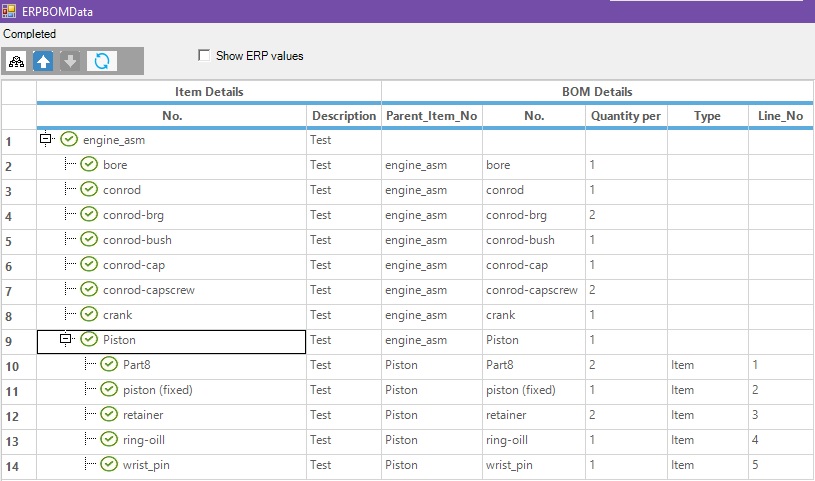Click the BOM Details group header
This screenshot has height=481, width=815.
pyautogui.click(x=597, y=92)
